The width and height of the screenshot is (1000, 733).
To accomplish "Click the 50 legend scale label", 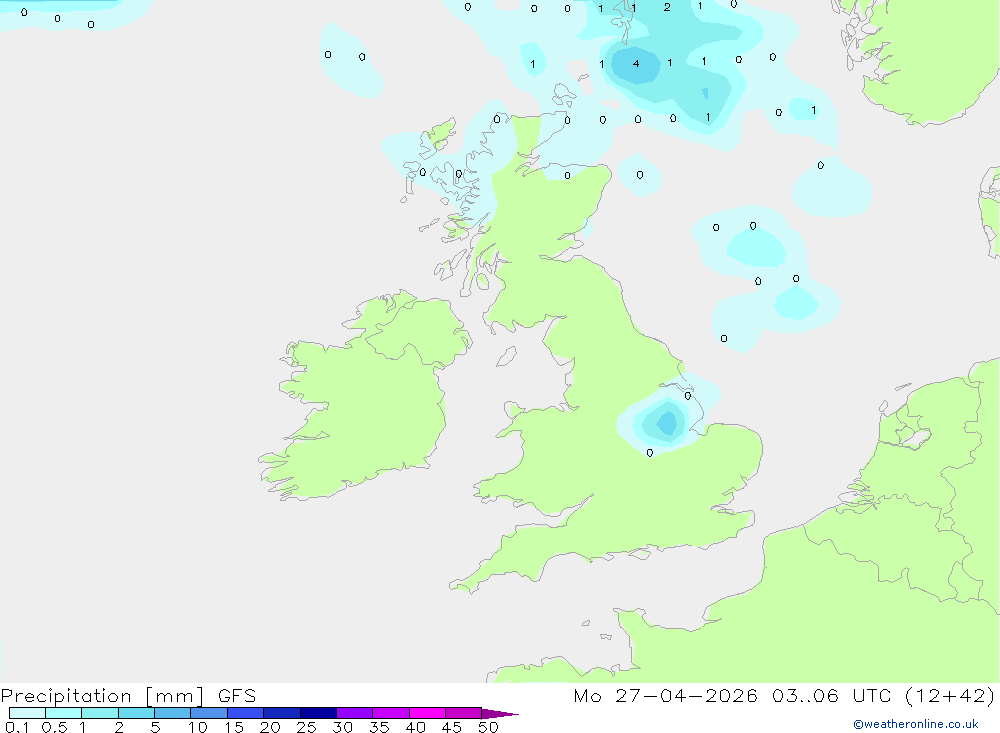I will click(489, 727).
